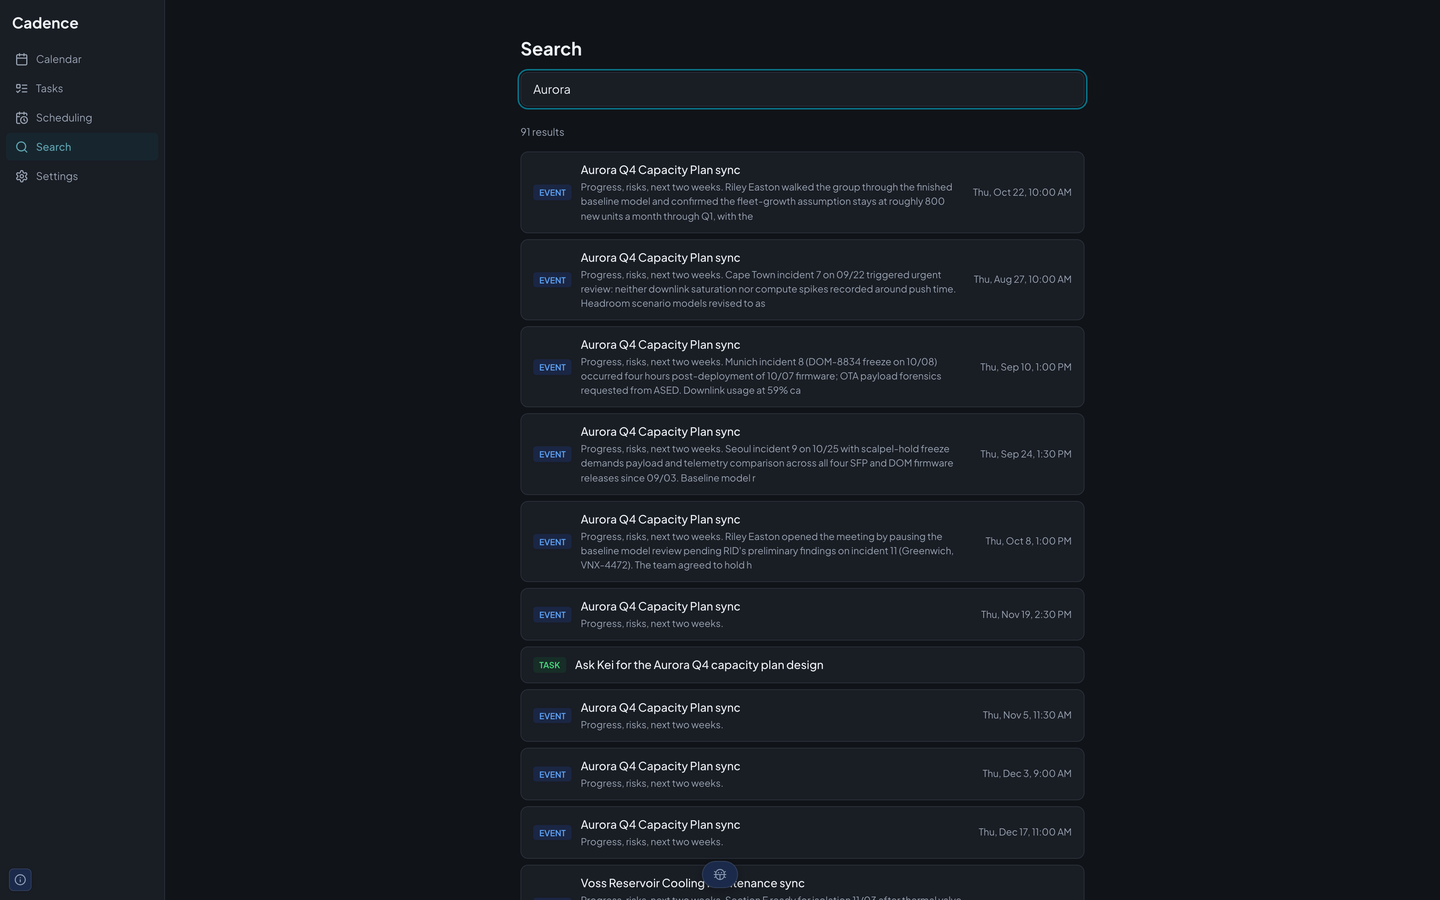
Task: Click the 'Thu, Sep 24, 1:30 PM' timestamp
Action: [1025, 454]
